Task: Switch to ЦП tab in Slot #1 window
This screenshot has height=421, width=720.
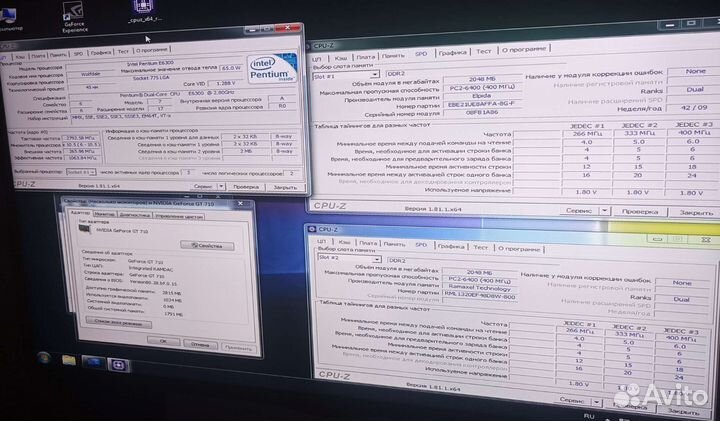Action: (317, 59)
